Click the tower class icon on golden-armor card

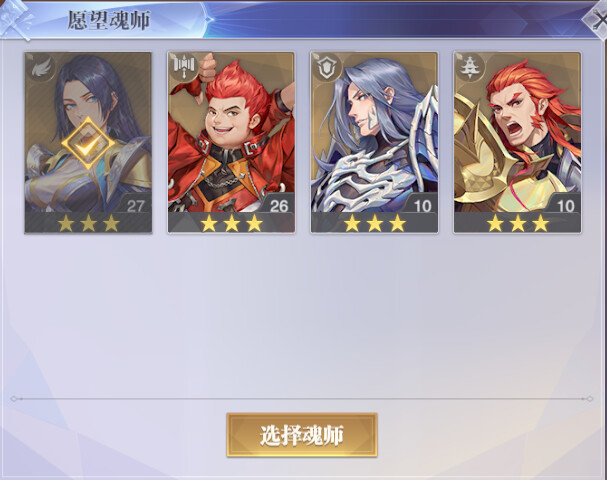(x=471, y=67)
